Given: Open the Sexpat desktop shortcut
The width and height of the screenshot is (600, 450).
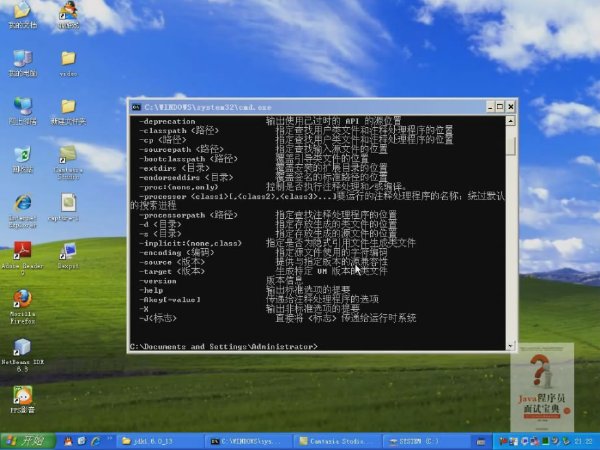Looking at the screenshot, I should (68, 256).
